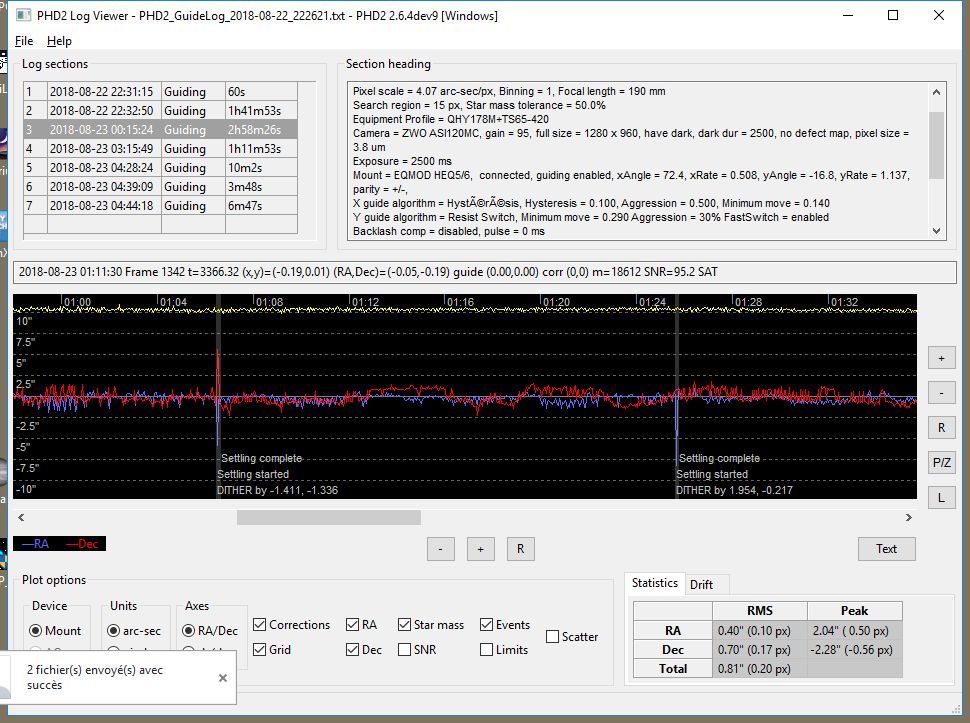Viewport: 970px width, 723px height.
Task: Switch to the Statistics tab
Action: pos(655,583)
